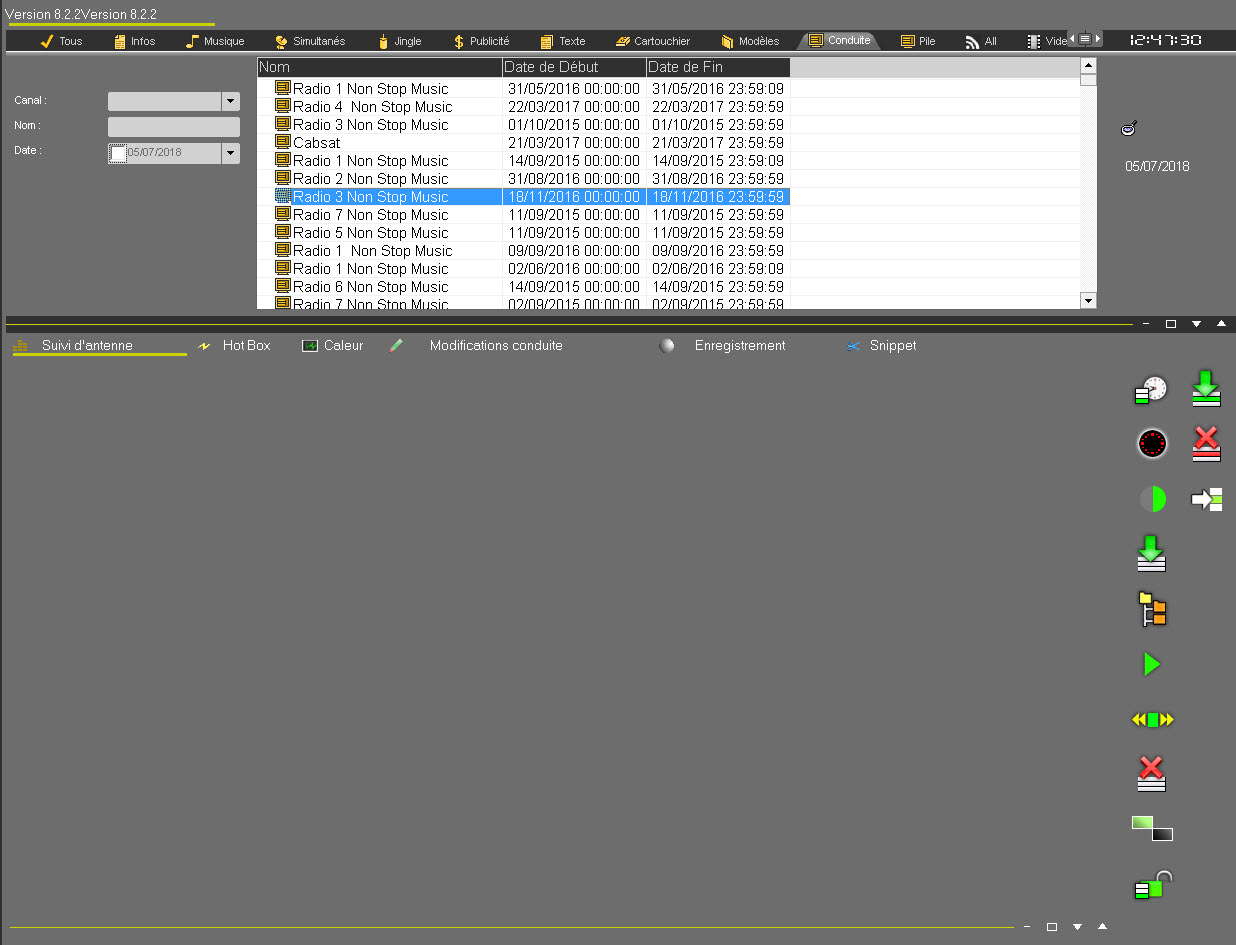Open the Canal dropdown list
The width and height of the screenshot is (1236, 945).
pos(231,101)
